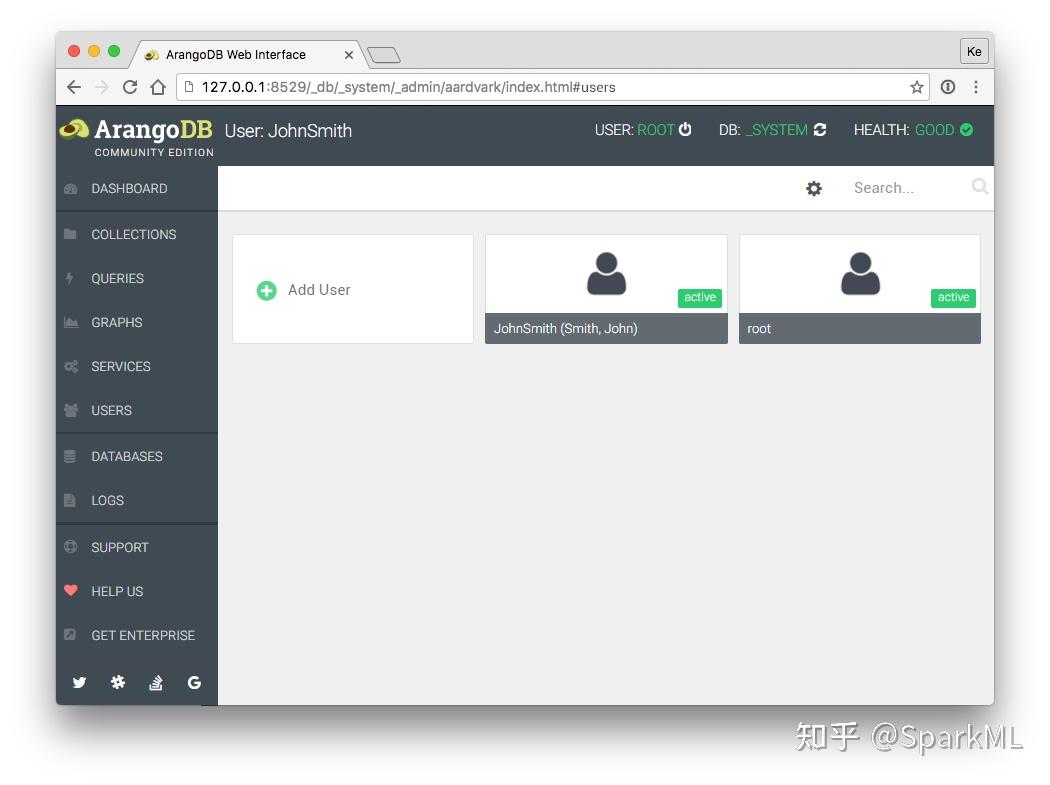Select the Users section in sidebar

[111, 410]
